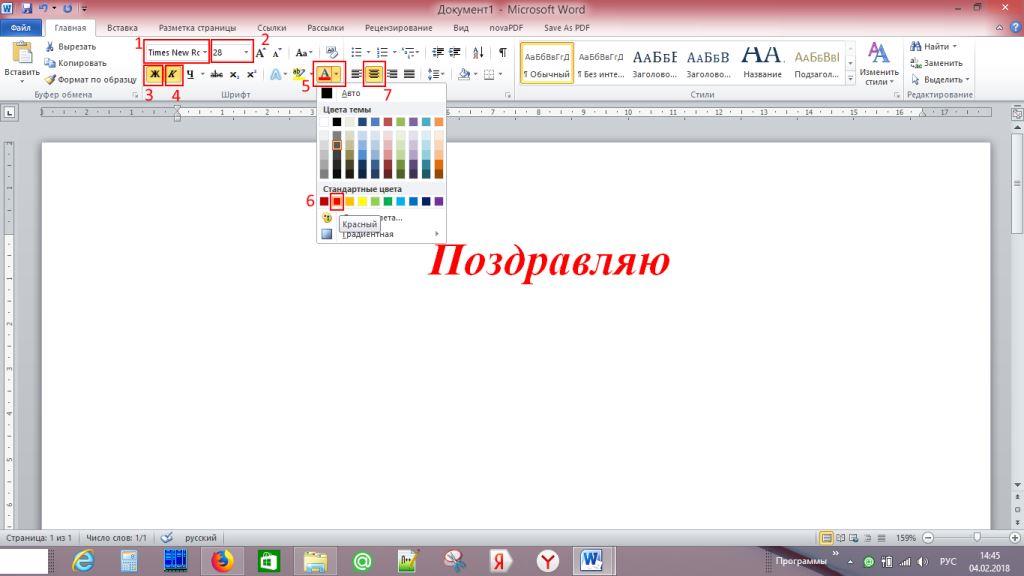
Task: Click the Align Right icon
Action: (x=392, y=74)
